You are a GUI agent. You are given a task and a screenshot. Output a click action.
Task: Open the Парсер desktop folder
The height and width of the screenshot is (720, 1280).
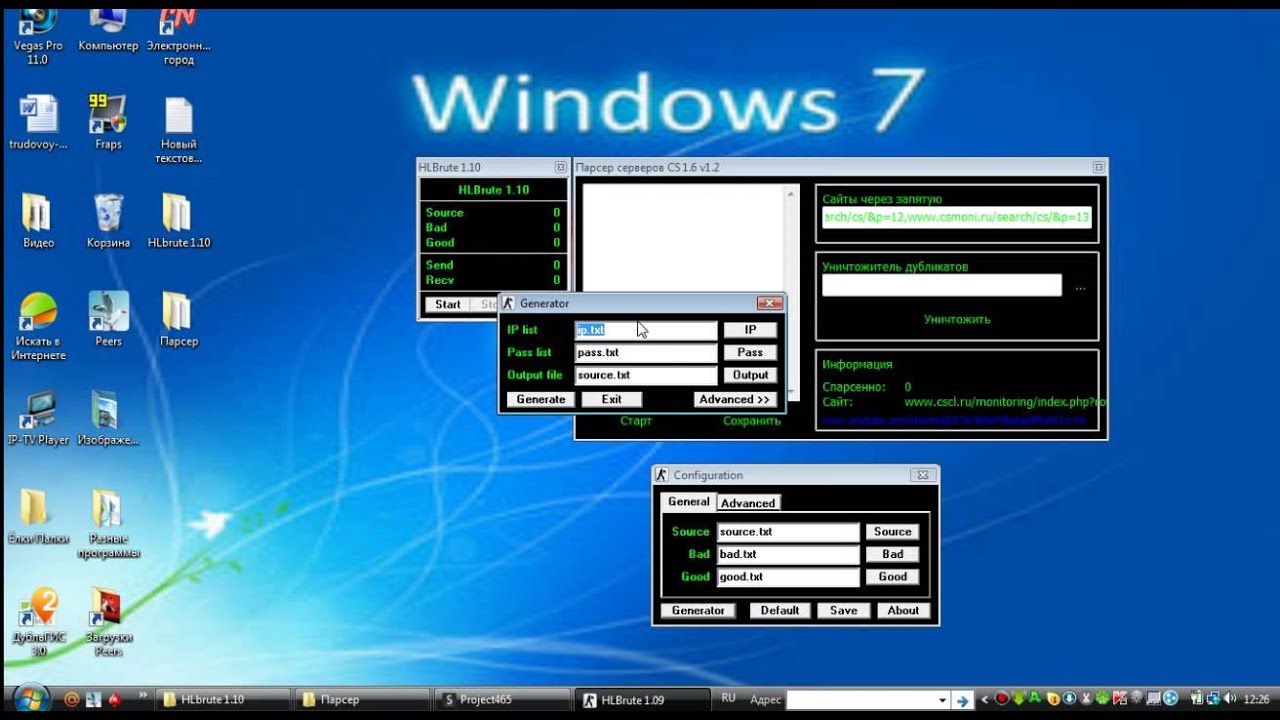click(178, 319)
